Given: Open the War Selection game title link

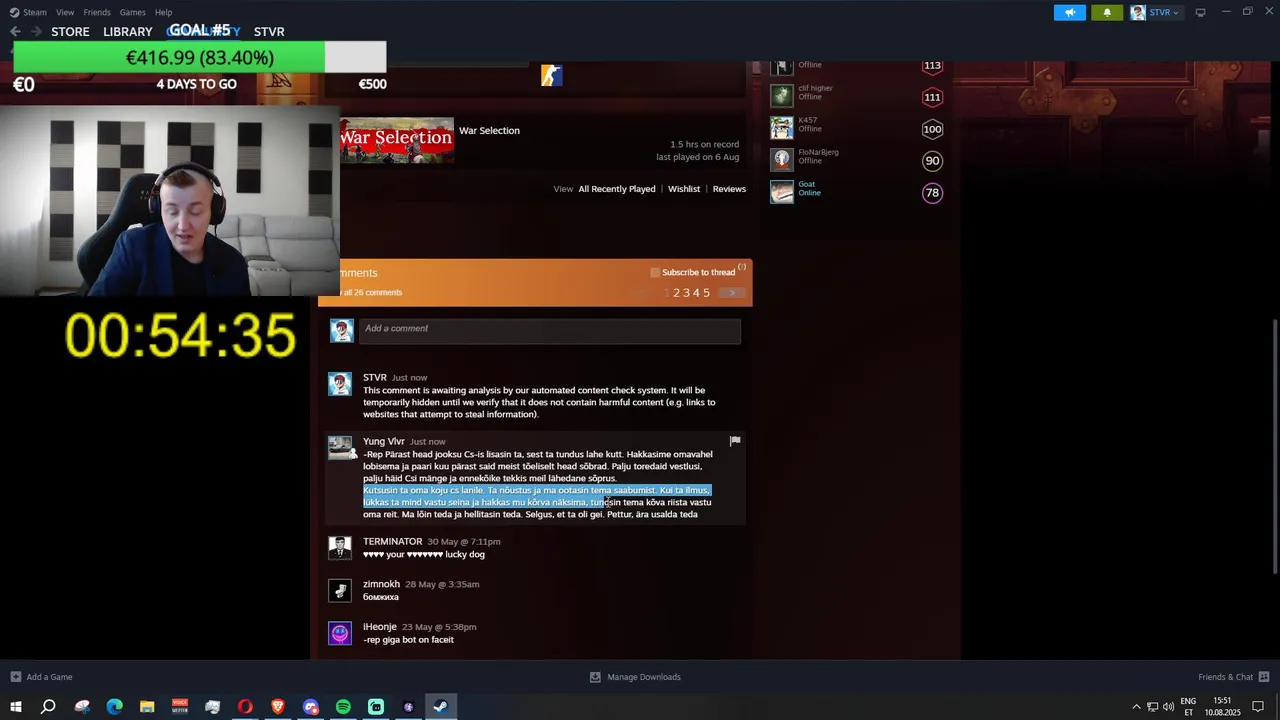Looking at the screenshot, I should [489, 130].
